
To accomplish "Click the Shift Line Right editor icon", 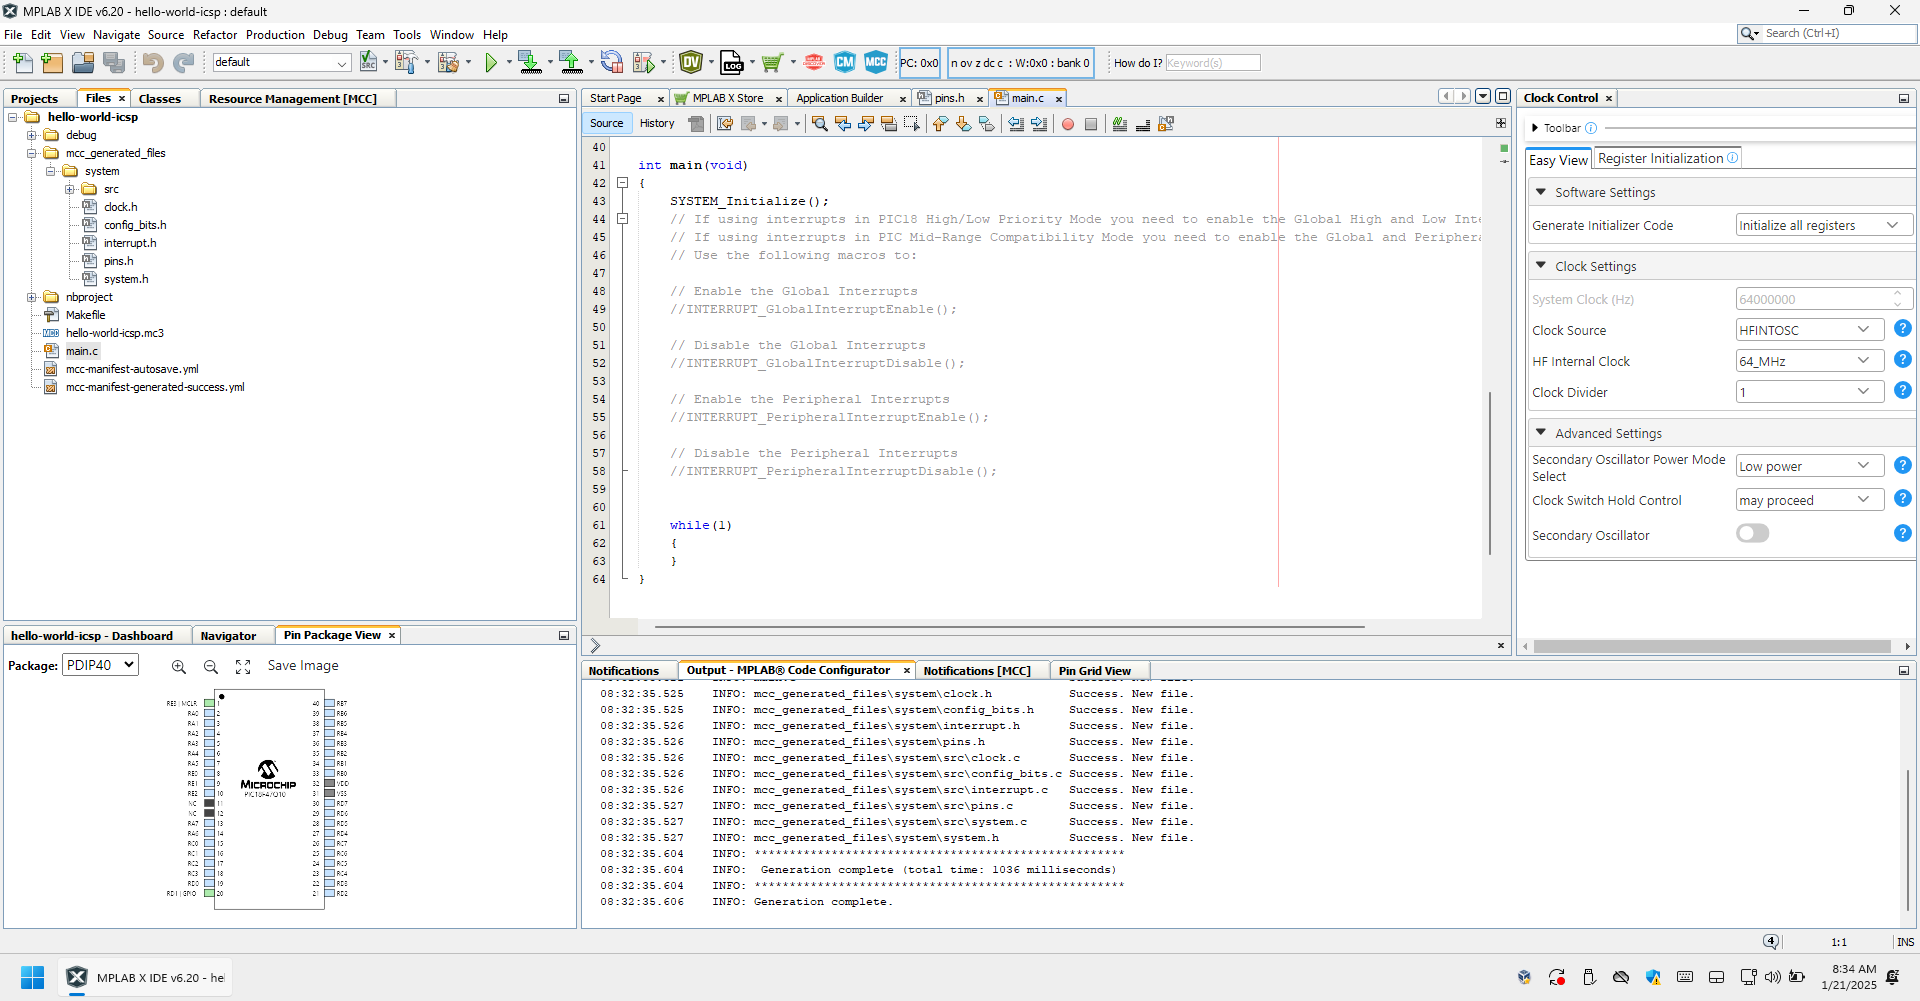I will (x=1039, y=124).
